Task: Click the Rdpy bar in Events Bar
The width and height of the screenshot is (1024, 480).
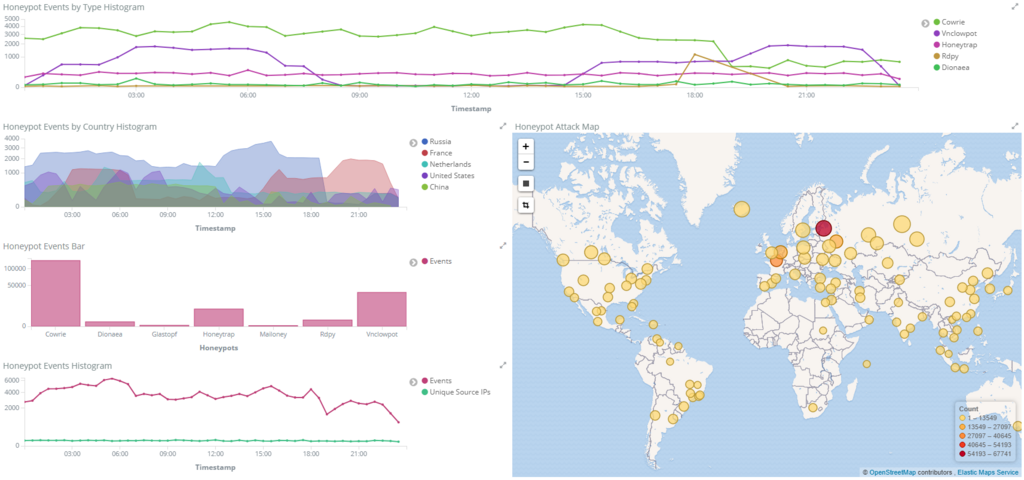Action: (328, 323)
